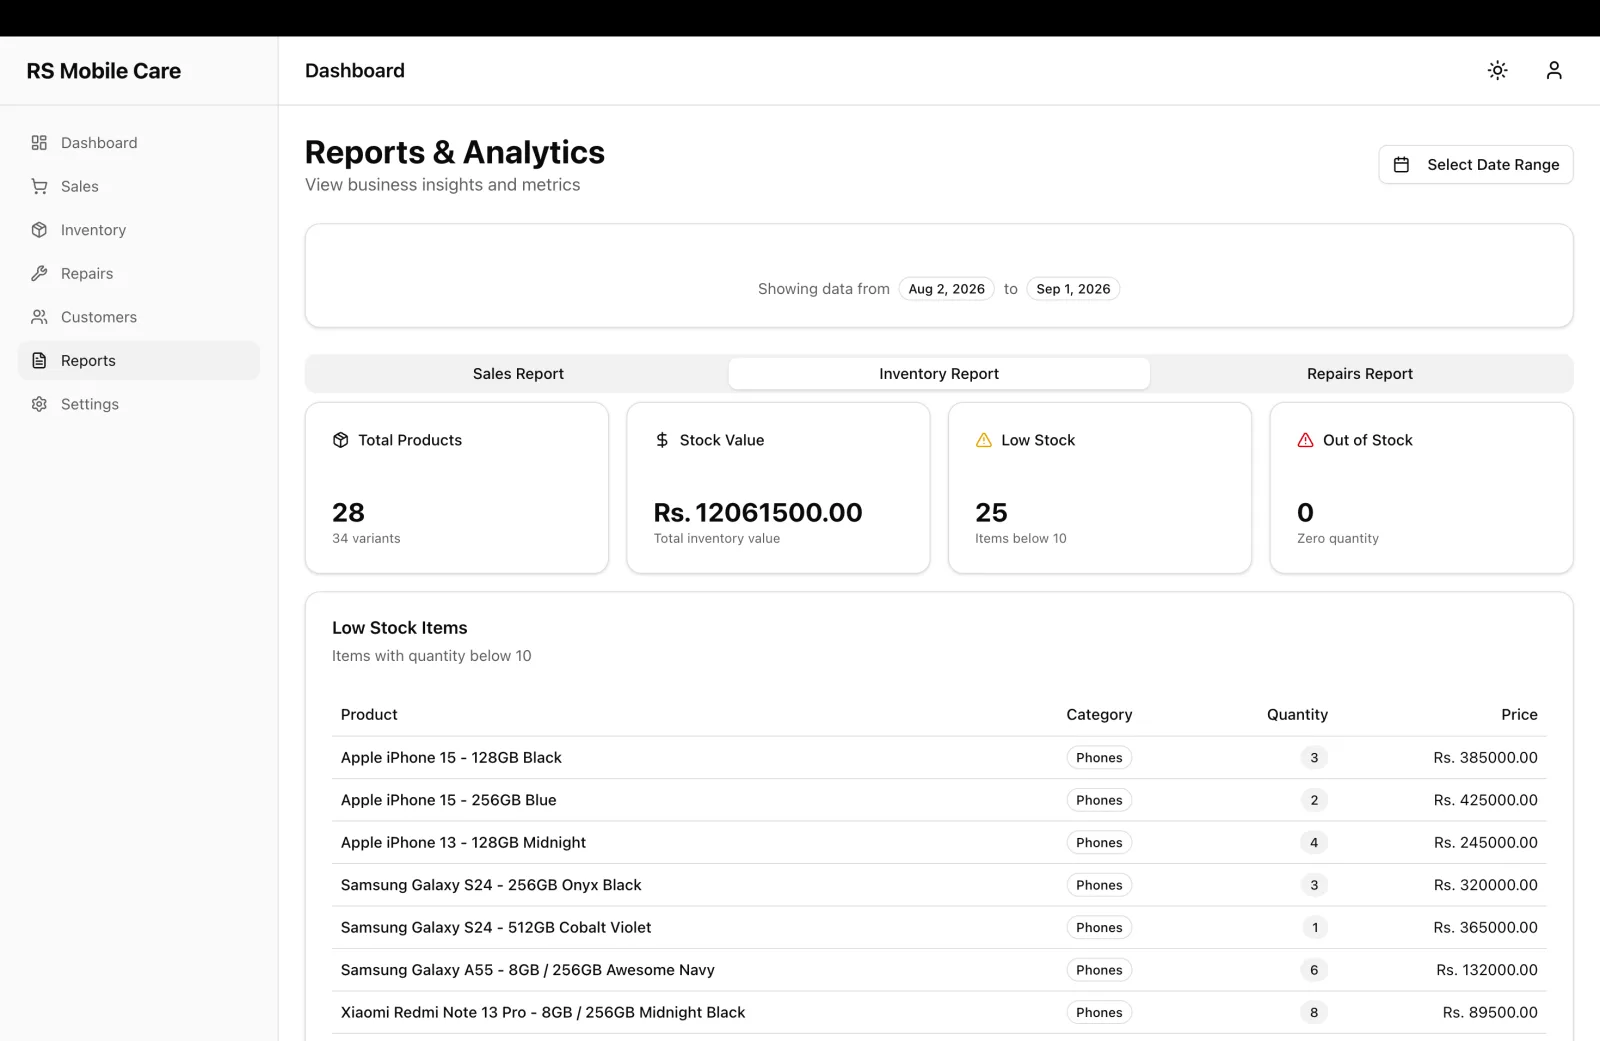Click the Phones badge for Xiaomi Redmi Note
The width and height of the screenshot is (1600, 1041).
point(1099,1013)
